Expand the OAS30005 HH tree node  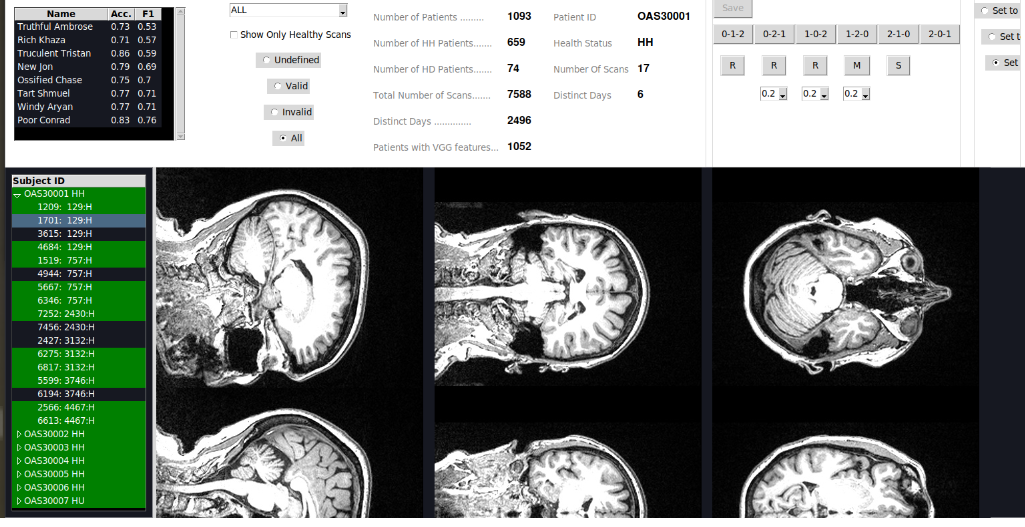[x=18, y=474]
